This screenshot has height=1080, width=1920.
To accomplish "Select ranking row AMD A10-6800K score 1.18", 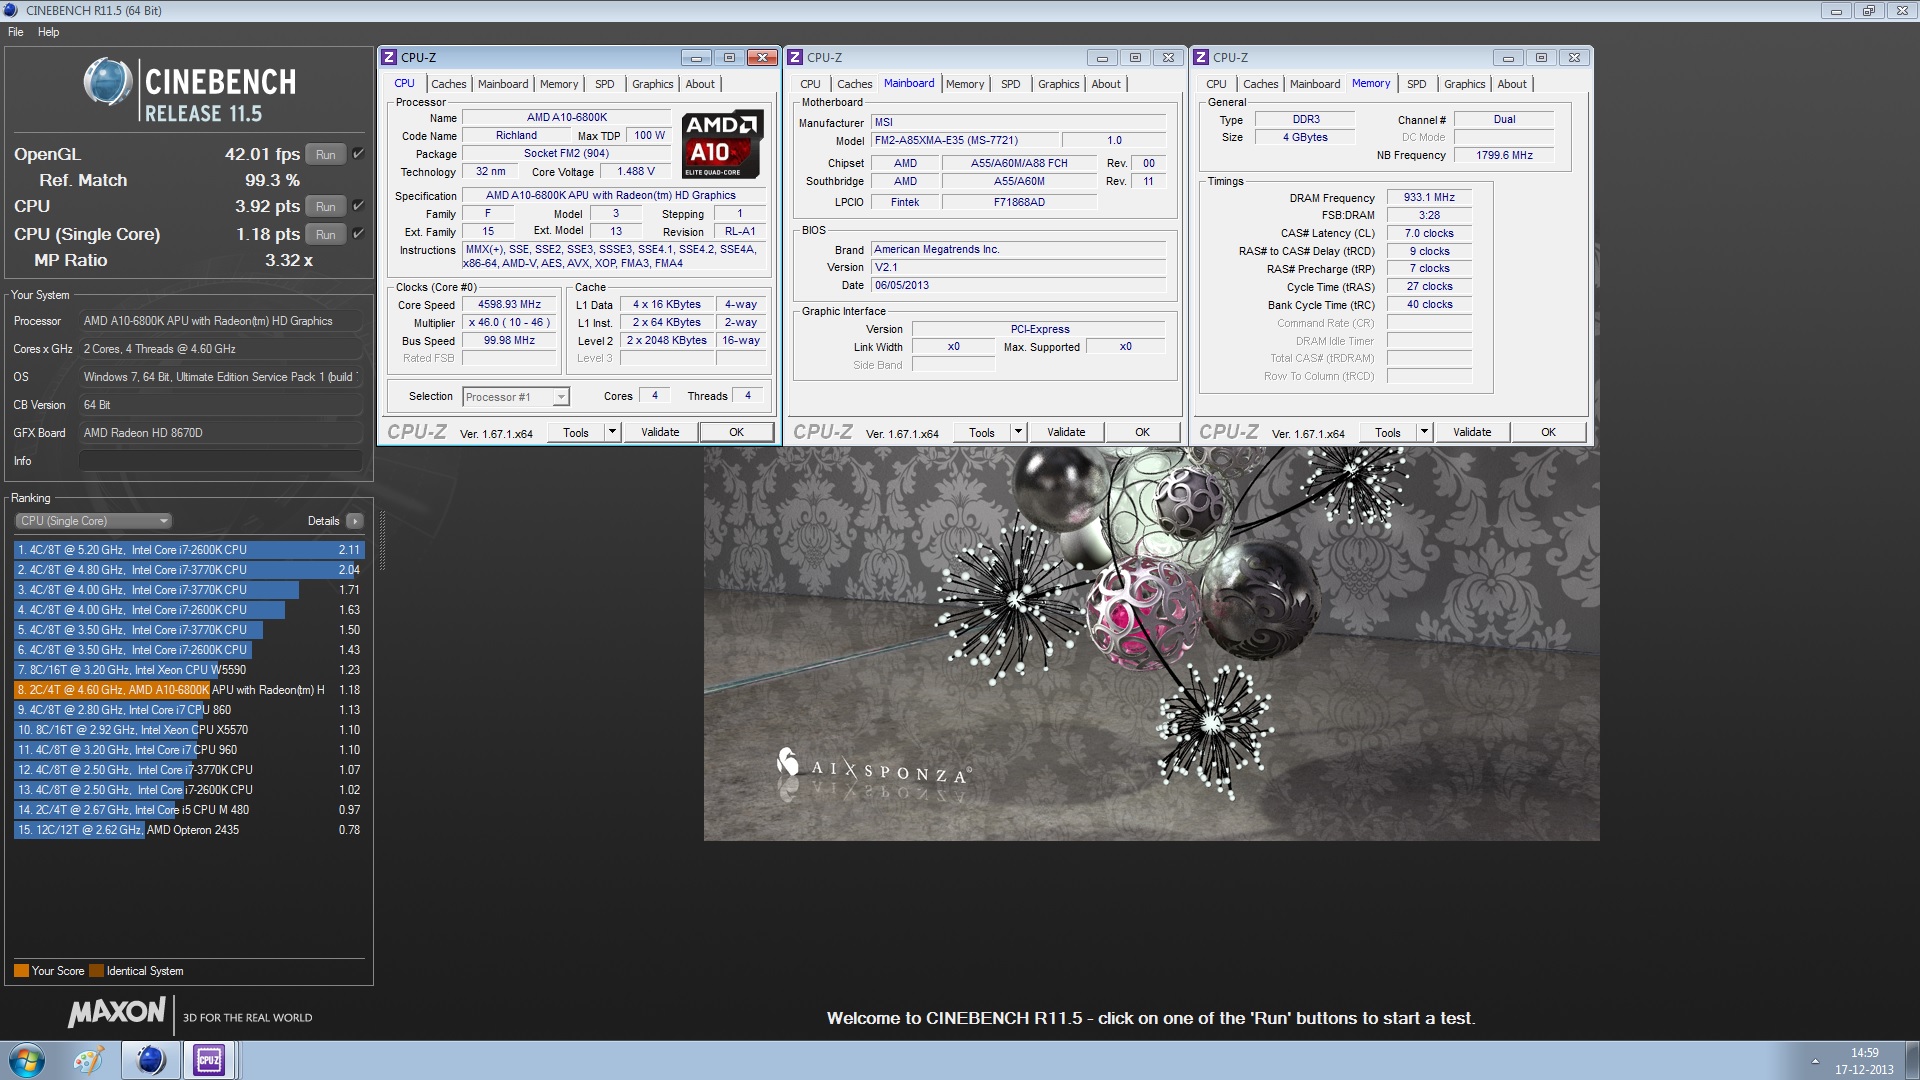I will [x=189, y=690].
